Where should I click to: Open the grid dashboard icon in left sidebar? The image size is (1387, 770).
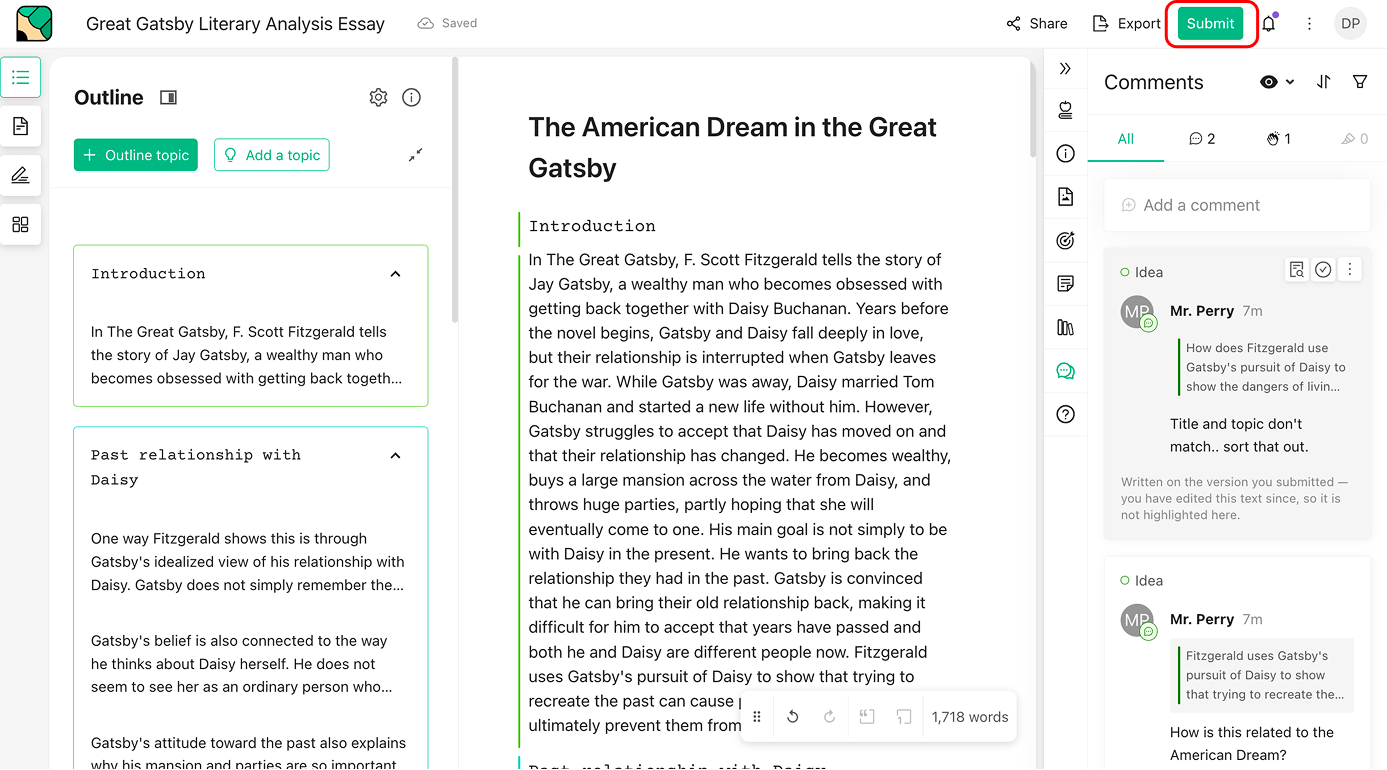pos(21,224)
